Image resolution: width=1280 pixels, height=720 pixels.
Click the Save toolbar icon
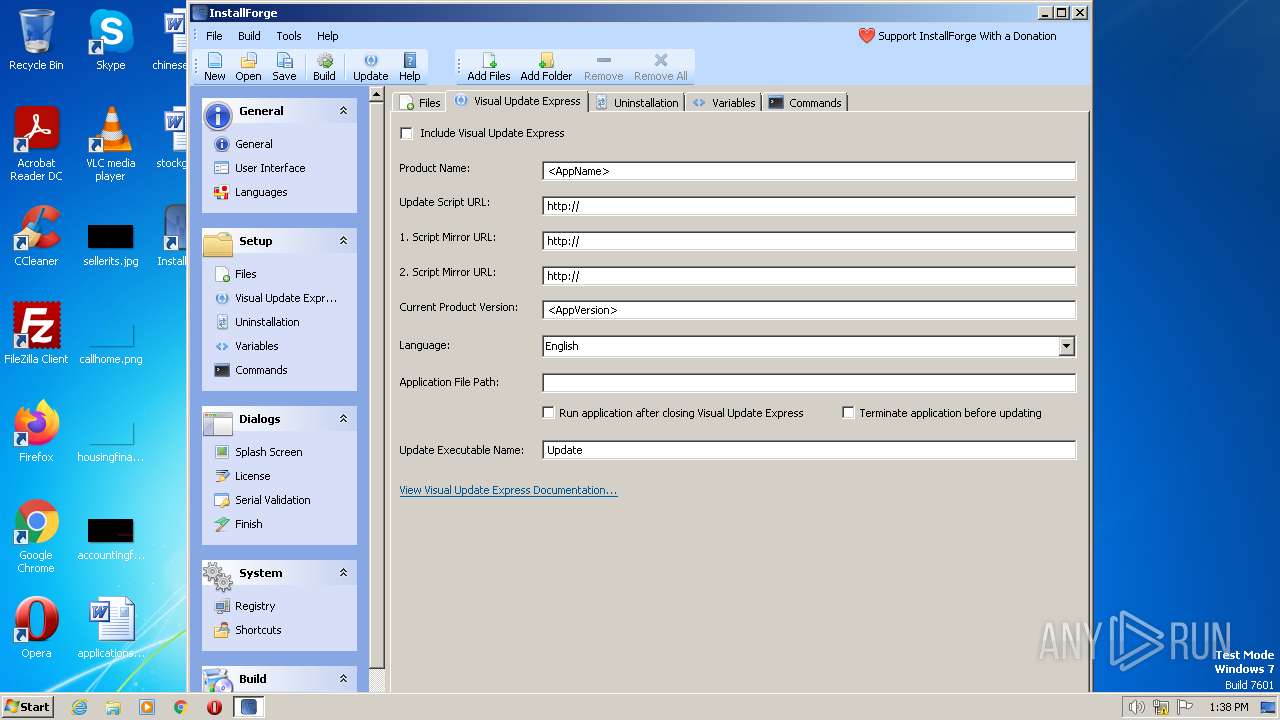[x=284, y=67]
